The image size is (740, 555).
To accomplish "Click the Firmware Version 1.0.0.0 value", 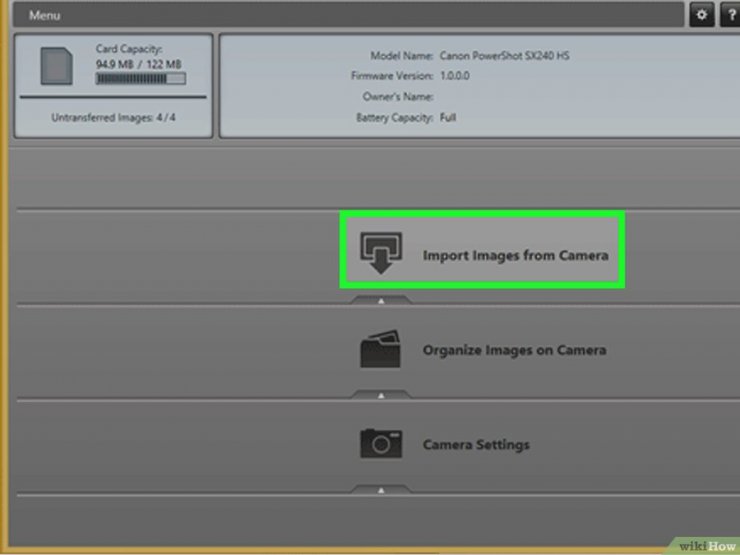I will click(457, 76).
